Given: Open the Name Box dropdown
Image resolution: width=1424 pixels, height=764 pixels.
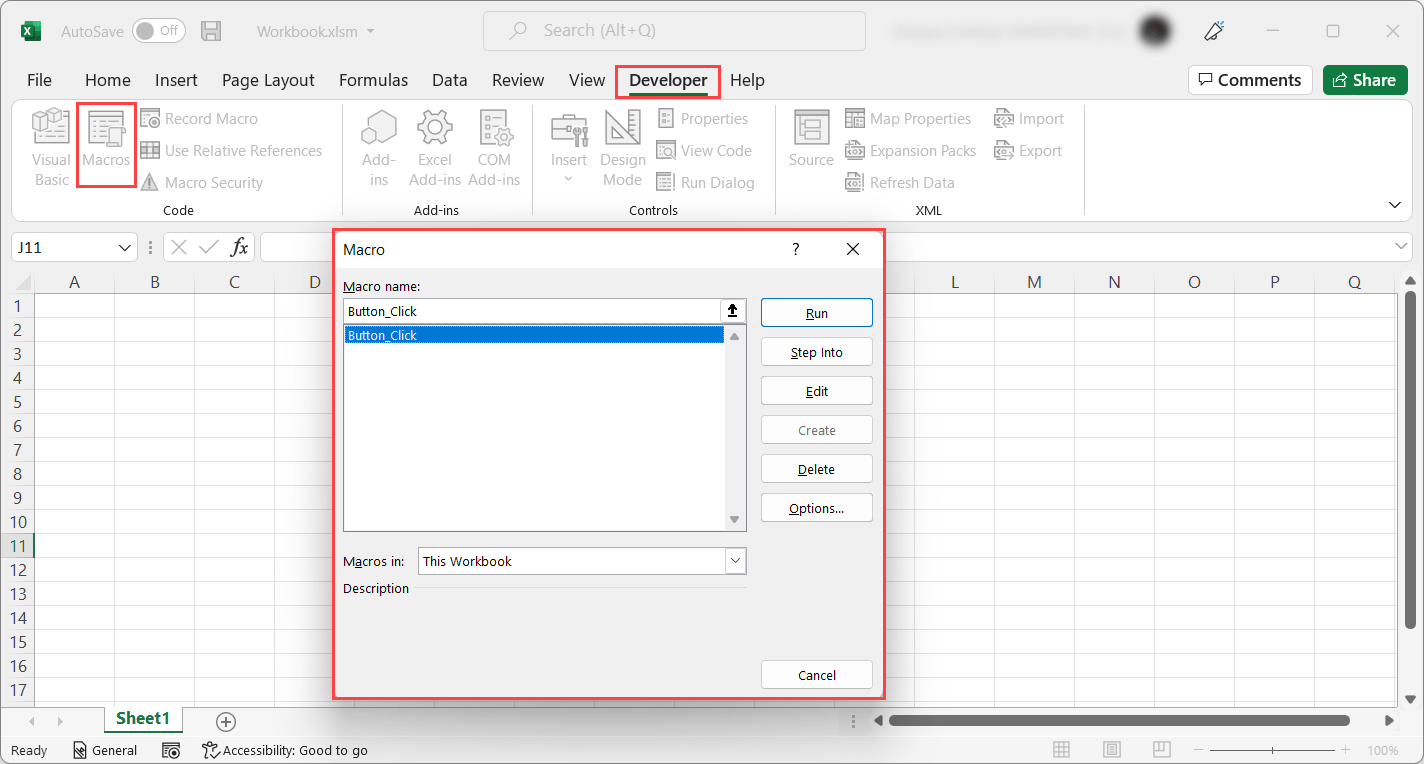Looking at the screenshot, I should [x=124, y=246].
